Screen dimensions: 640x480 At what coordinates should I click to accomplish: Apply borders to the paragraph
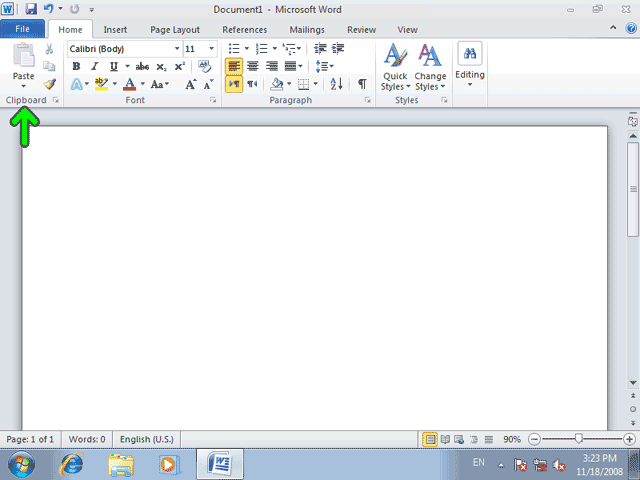click(303, 84)
